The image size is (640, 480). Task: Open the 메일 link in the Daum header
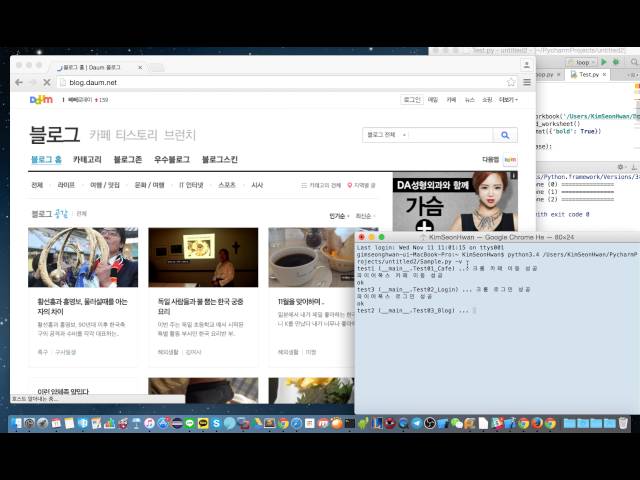tap(433, 100)
